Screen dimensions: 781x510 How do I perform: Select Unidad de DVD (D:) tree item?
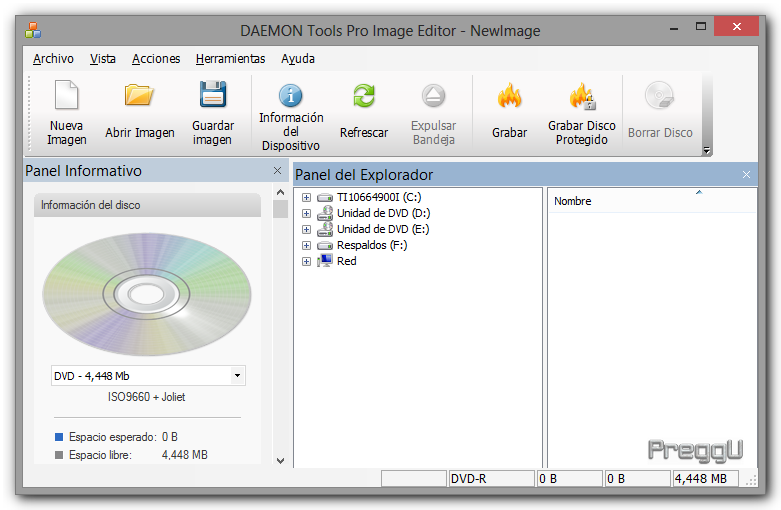pos(384,213)
